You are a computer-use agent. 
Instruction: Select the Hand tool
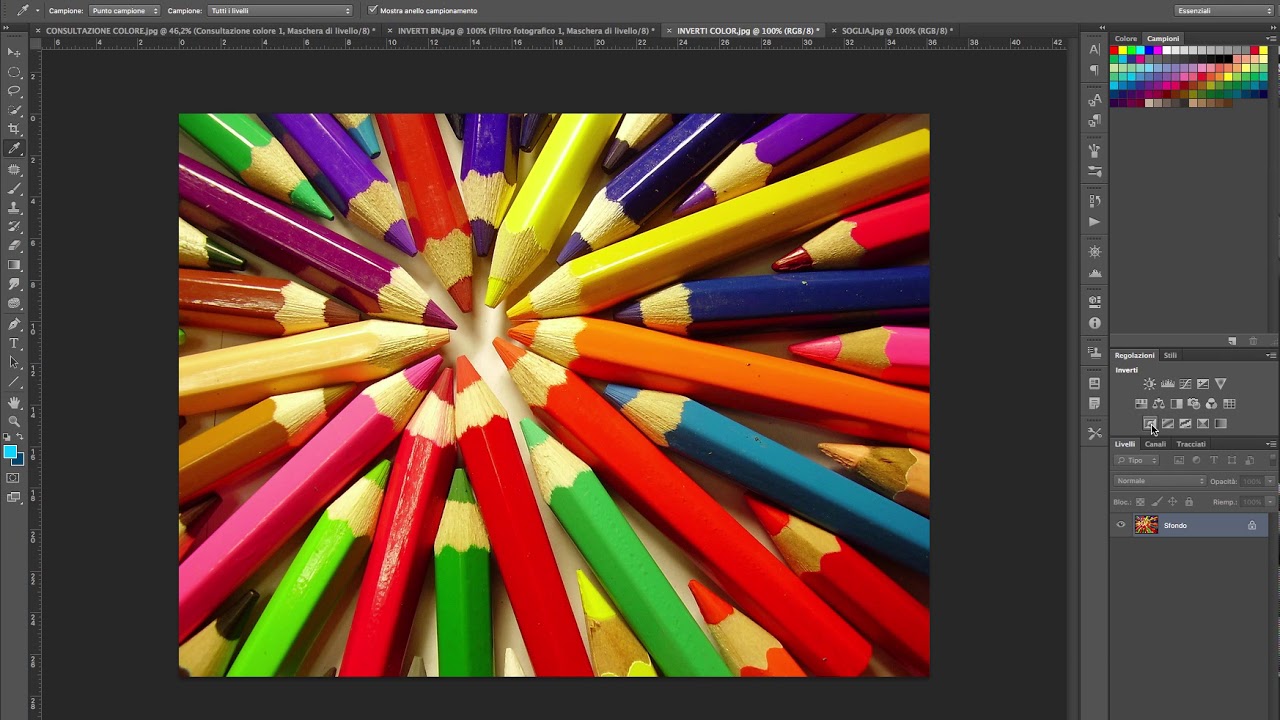(x=14, y=402)
